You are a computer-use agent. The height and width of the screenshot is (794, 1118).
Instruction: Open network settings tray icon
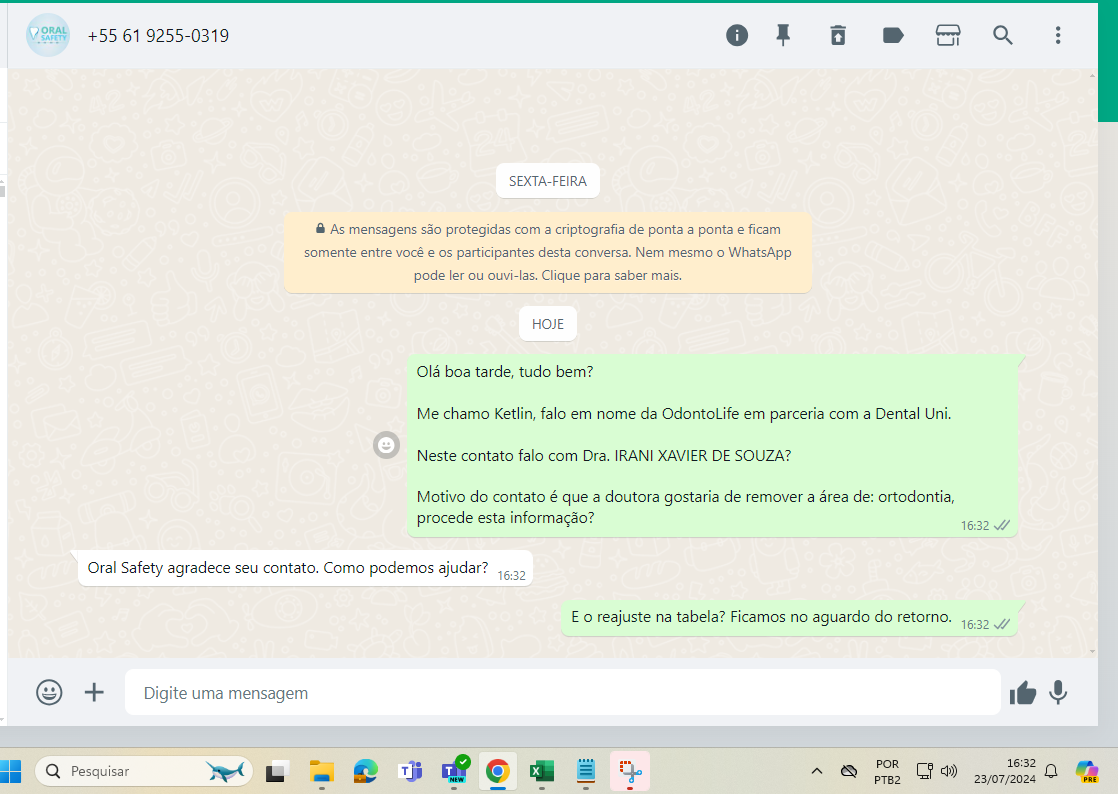point(925,771)
